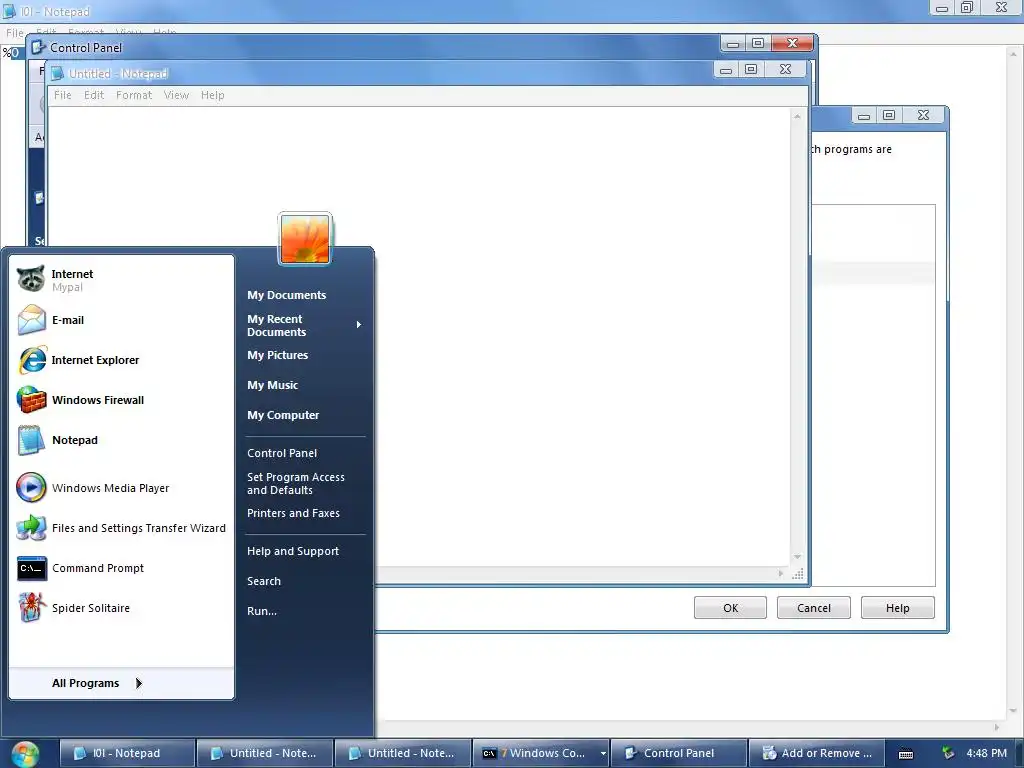The image size is (1024, 768).
Task: Click the user account picture thumbnail
Action: (305, 239)
